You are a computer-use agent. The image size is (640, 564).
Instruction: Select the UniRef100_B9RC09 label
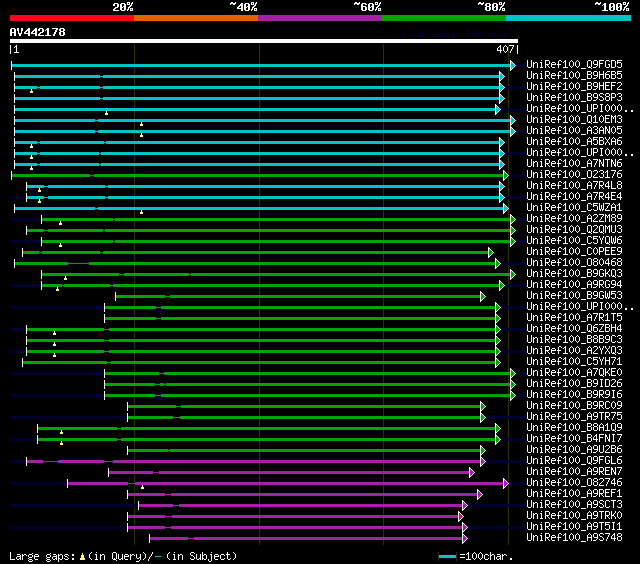click(x=574, y=406)
